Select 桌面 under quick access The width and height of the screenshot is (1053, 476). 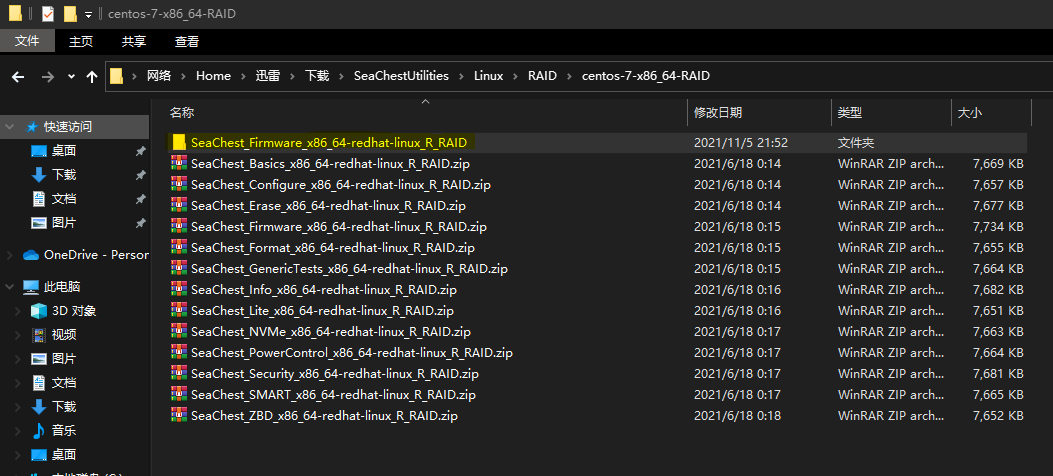pyautogui.click(x=64, y=151)
